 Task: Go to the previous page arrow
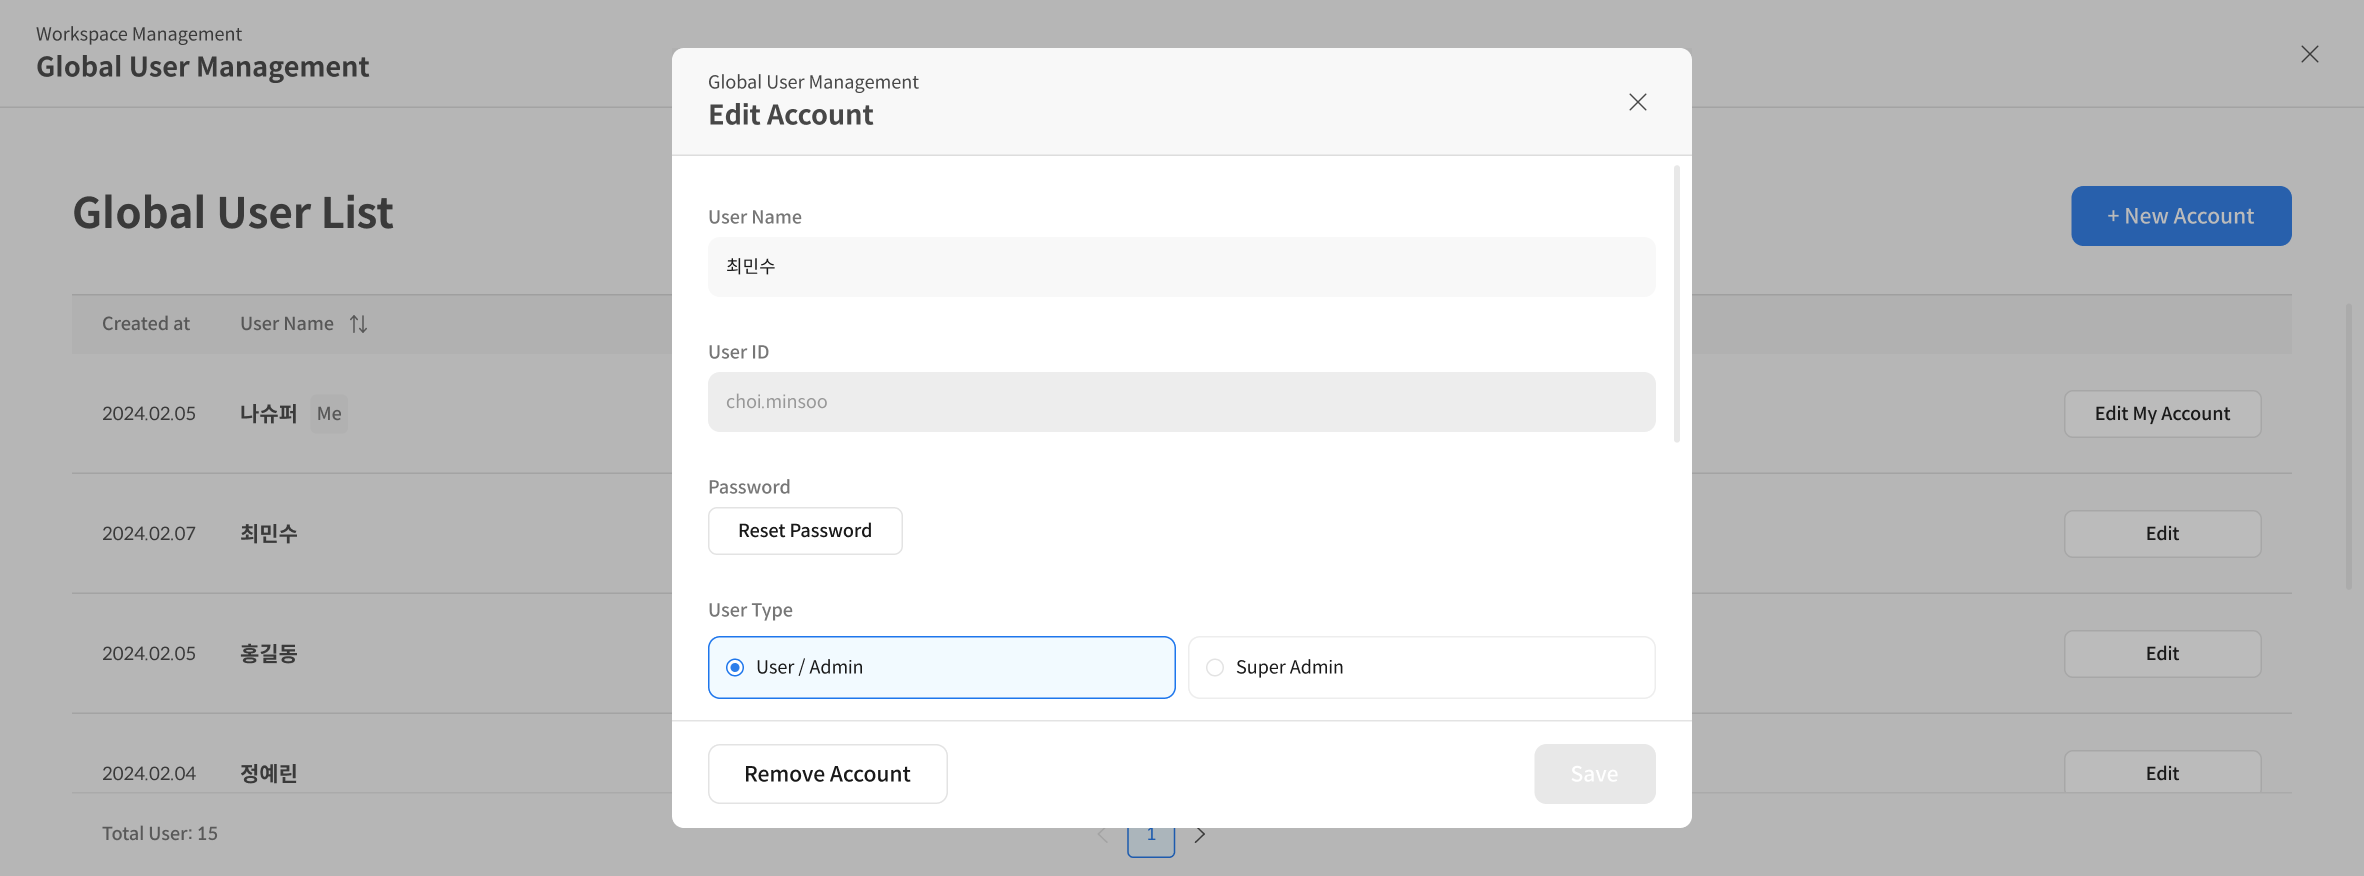point(1103,835)
